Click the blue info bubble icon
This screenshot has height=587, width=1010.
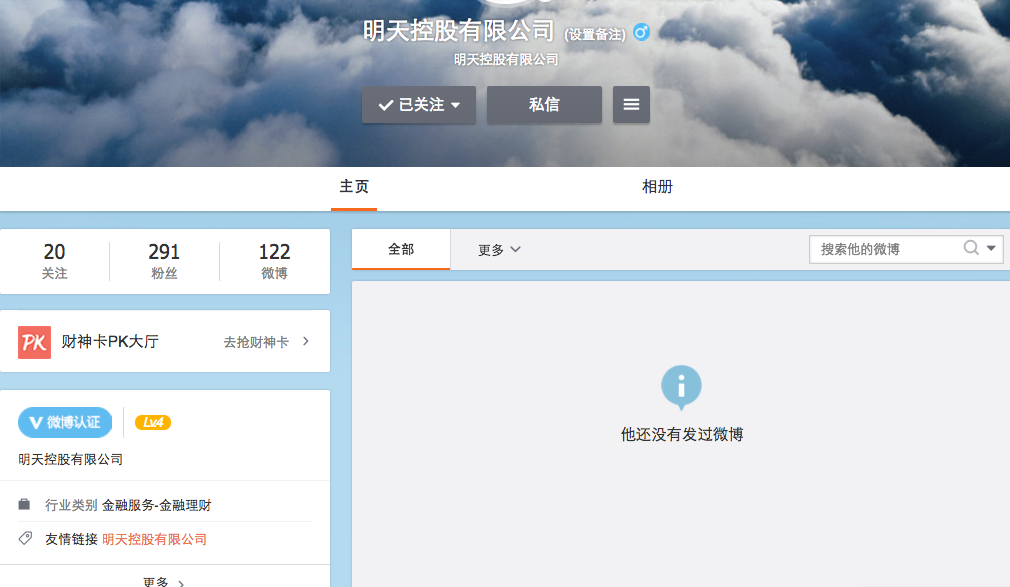pos(681,387)
